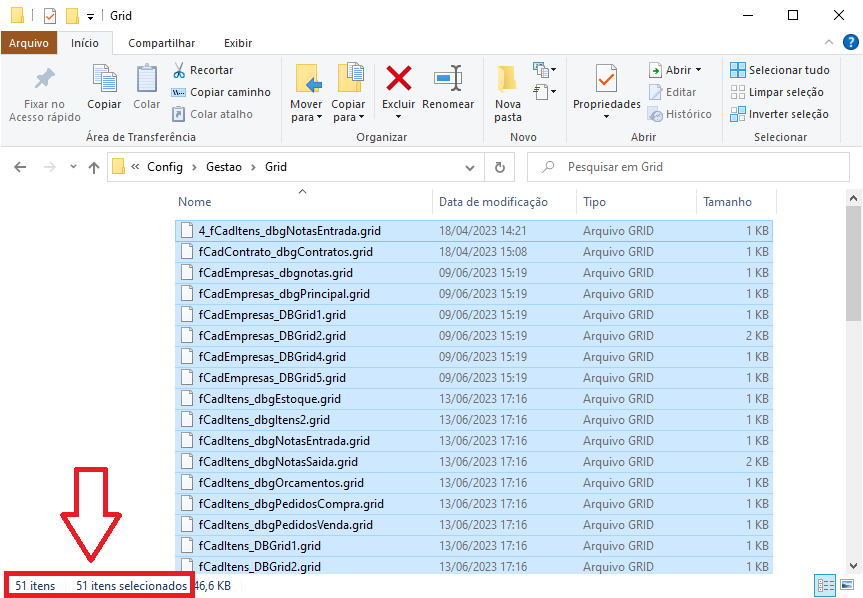Screen dimensions: 863x598
Task: Switch to large icons view mode
Action: click(847, 585)
